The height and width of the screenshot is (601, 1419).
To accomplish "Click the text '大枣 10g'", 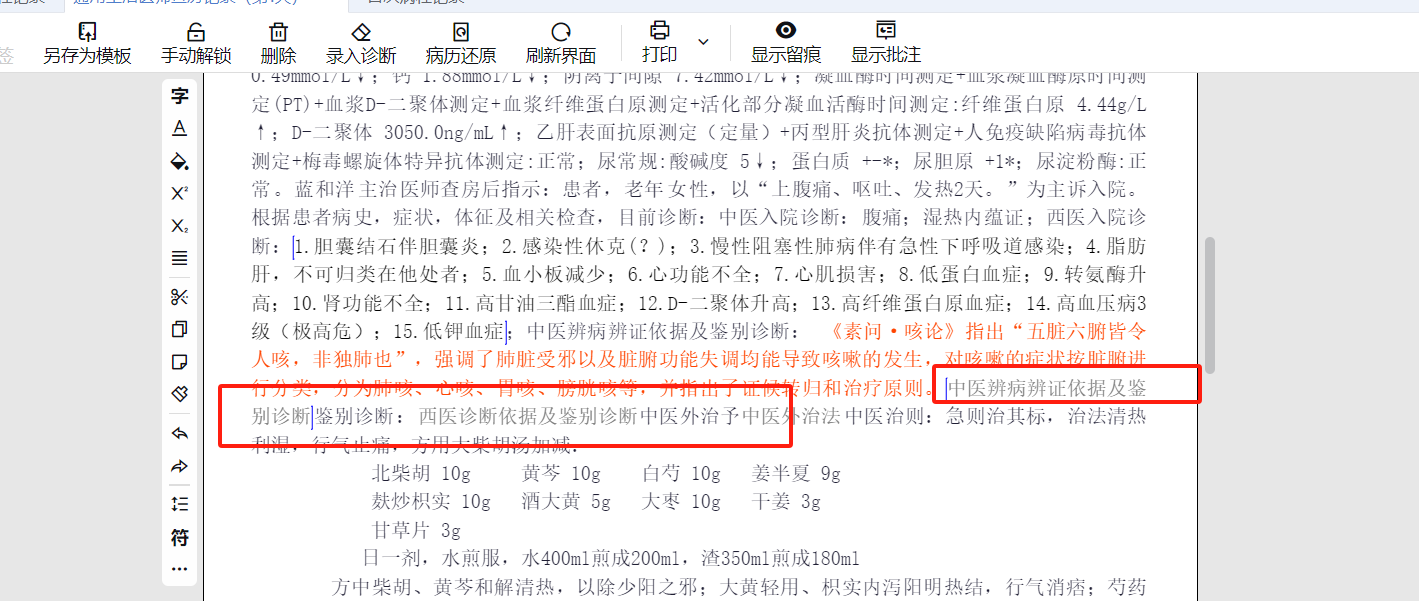I will coord(681,501).
